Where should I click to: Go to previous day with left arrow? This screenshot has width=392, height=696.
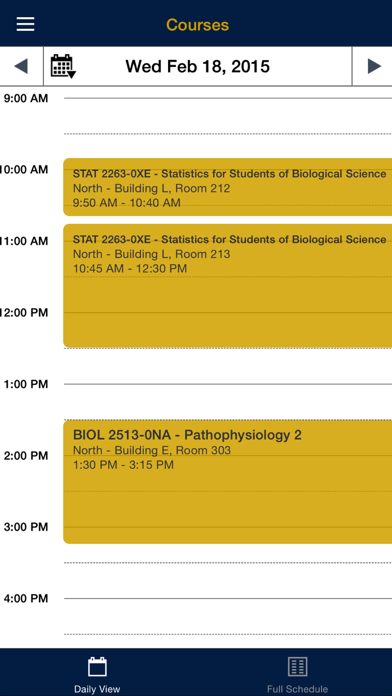tap(21, 66)
